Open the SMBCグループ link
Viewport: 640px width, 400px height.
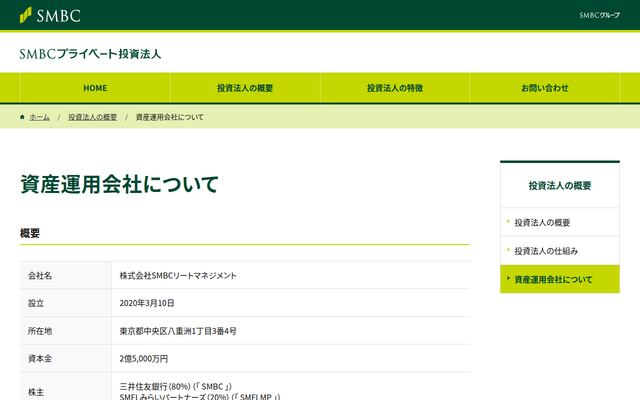click(x=599, y=15)
